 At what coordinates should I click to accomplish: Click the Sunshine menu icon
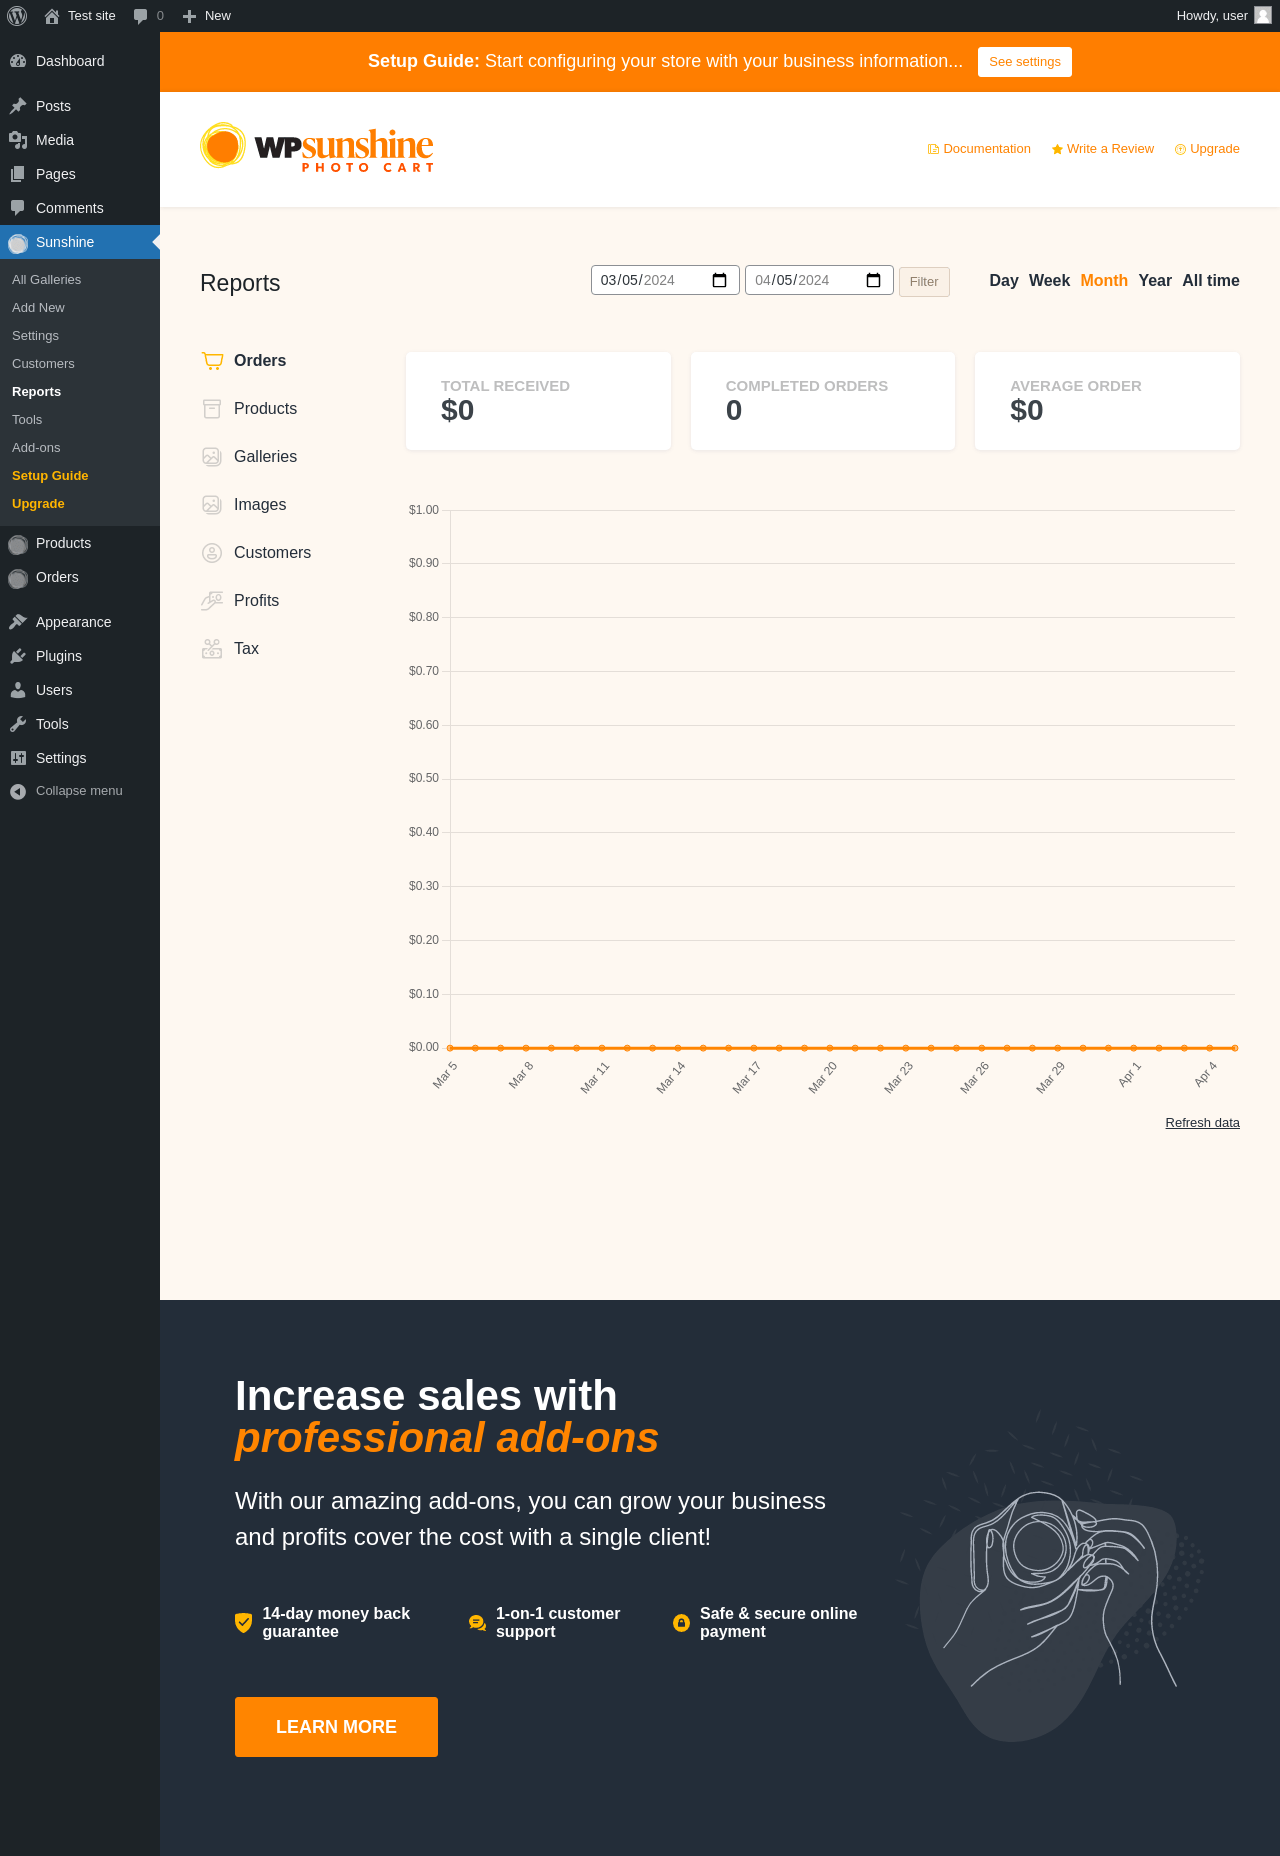[18, 243]
